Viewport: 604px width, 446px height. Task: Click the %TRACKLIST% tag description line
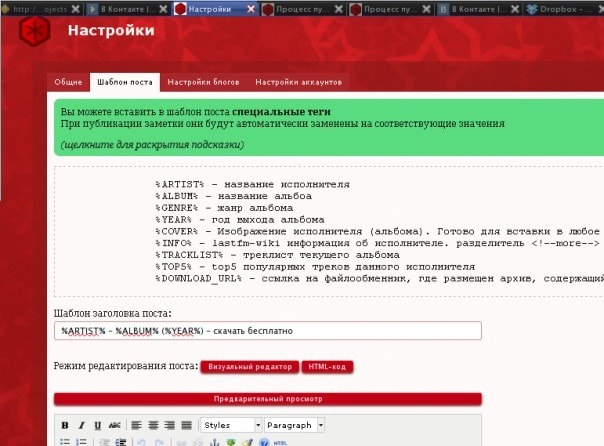coord(277,255)
